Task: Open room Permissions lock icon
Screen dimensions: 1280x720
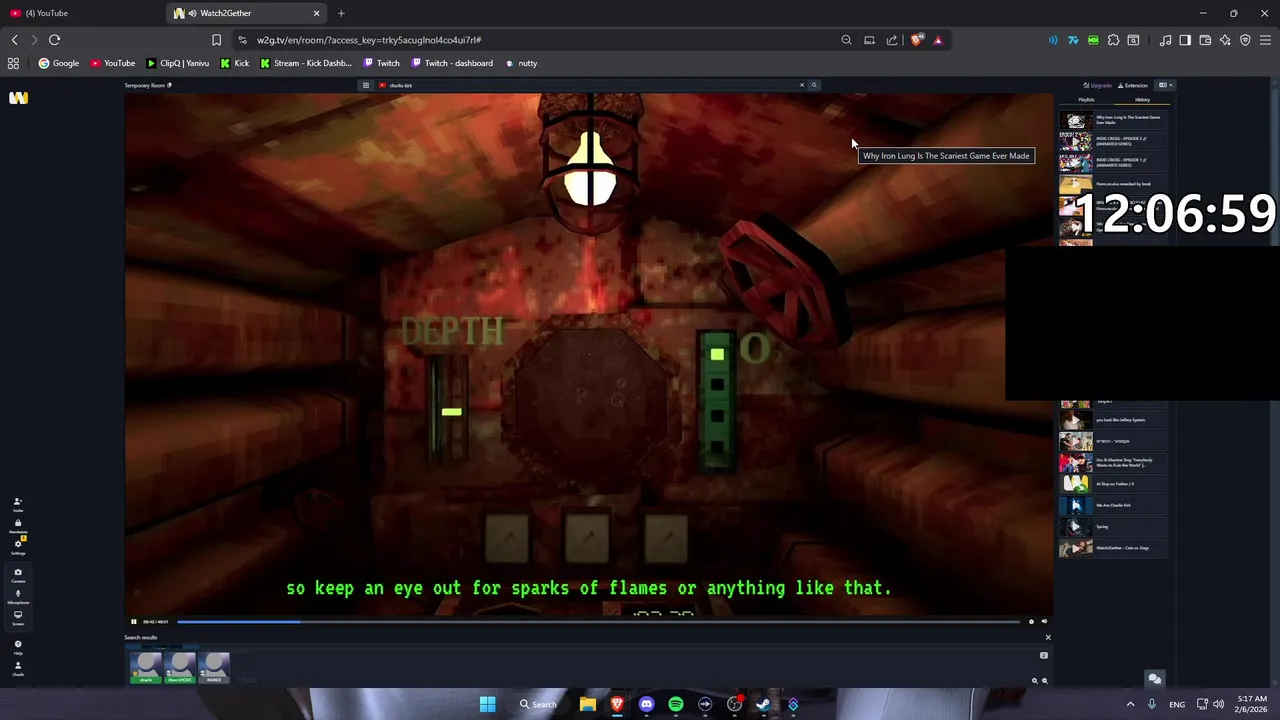Action: [x=17, y=525]
